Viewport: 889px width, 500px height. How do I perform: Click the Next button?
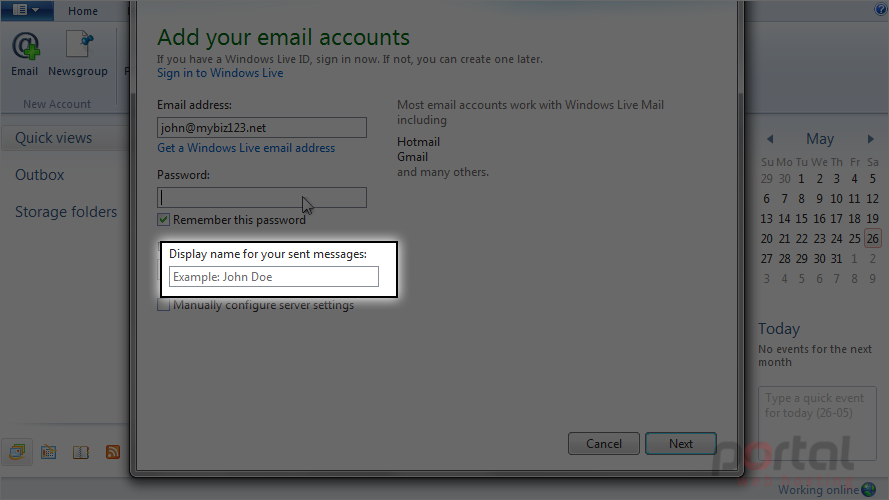tap(681, 443)
